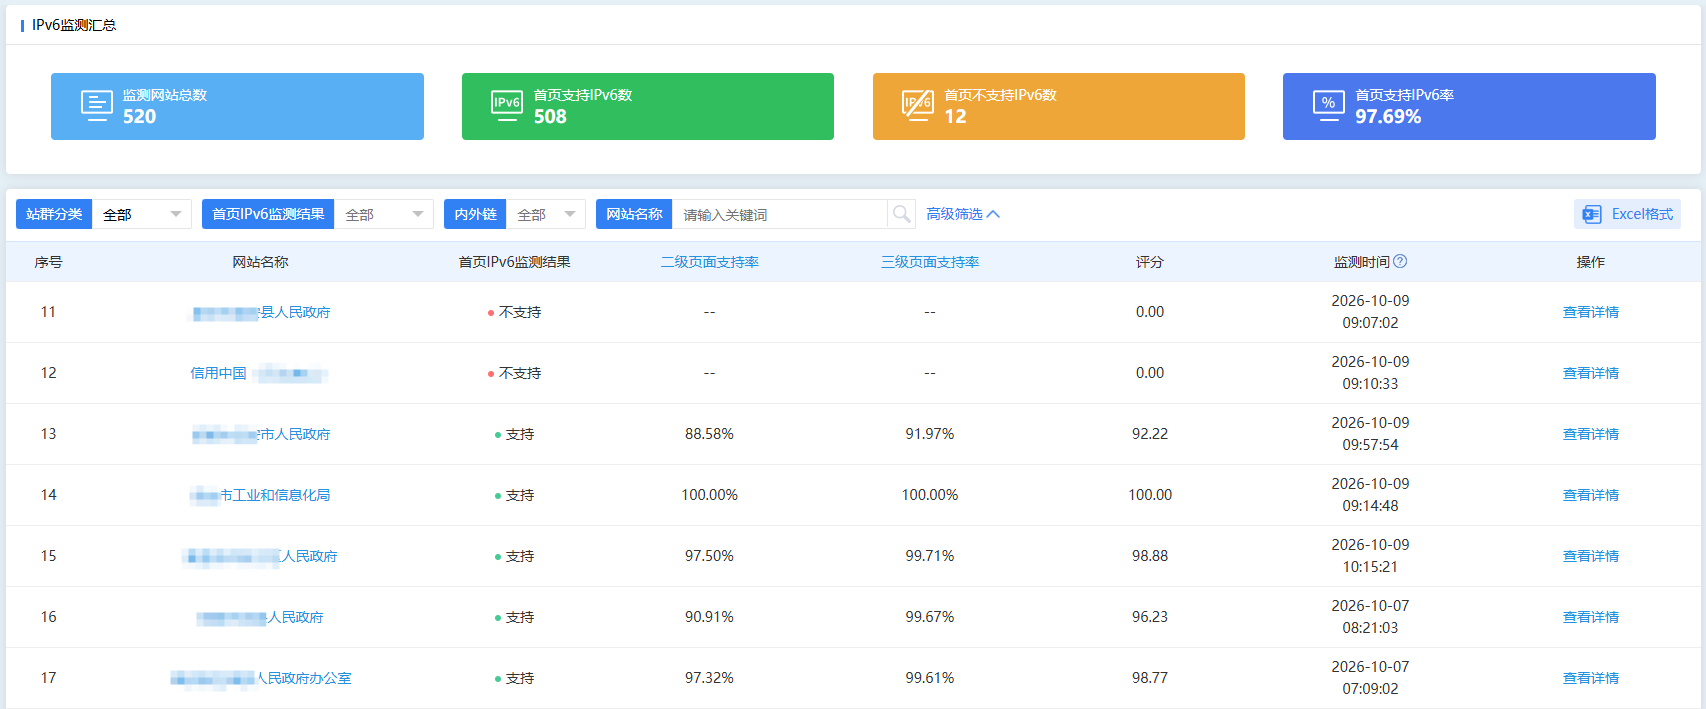Open 人民政府办公室 site link
The image size is (1706, 709).
click(260, 678)
